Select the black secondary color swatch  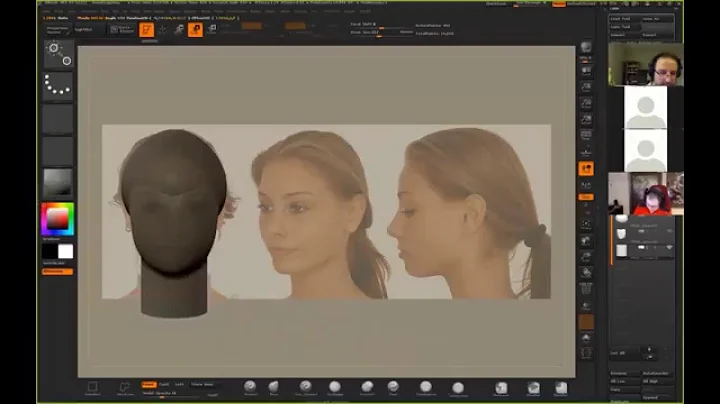(x=50, y=252)
